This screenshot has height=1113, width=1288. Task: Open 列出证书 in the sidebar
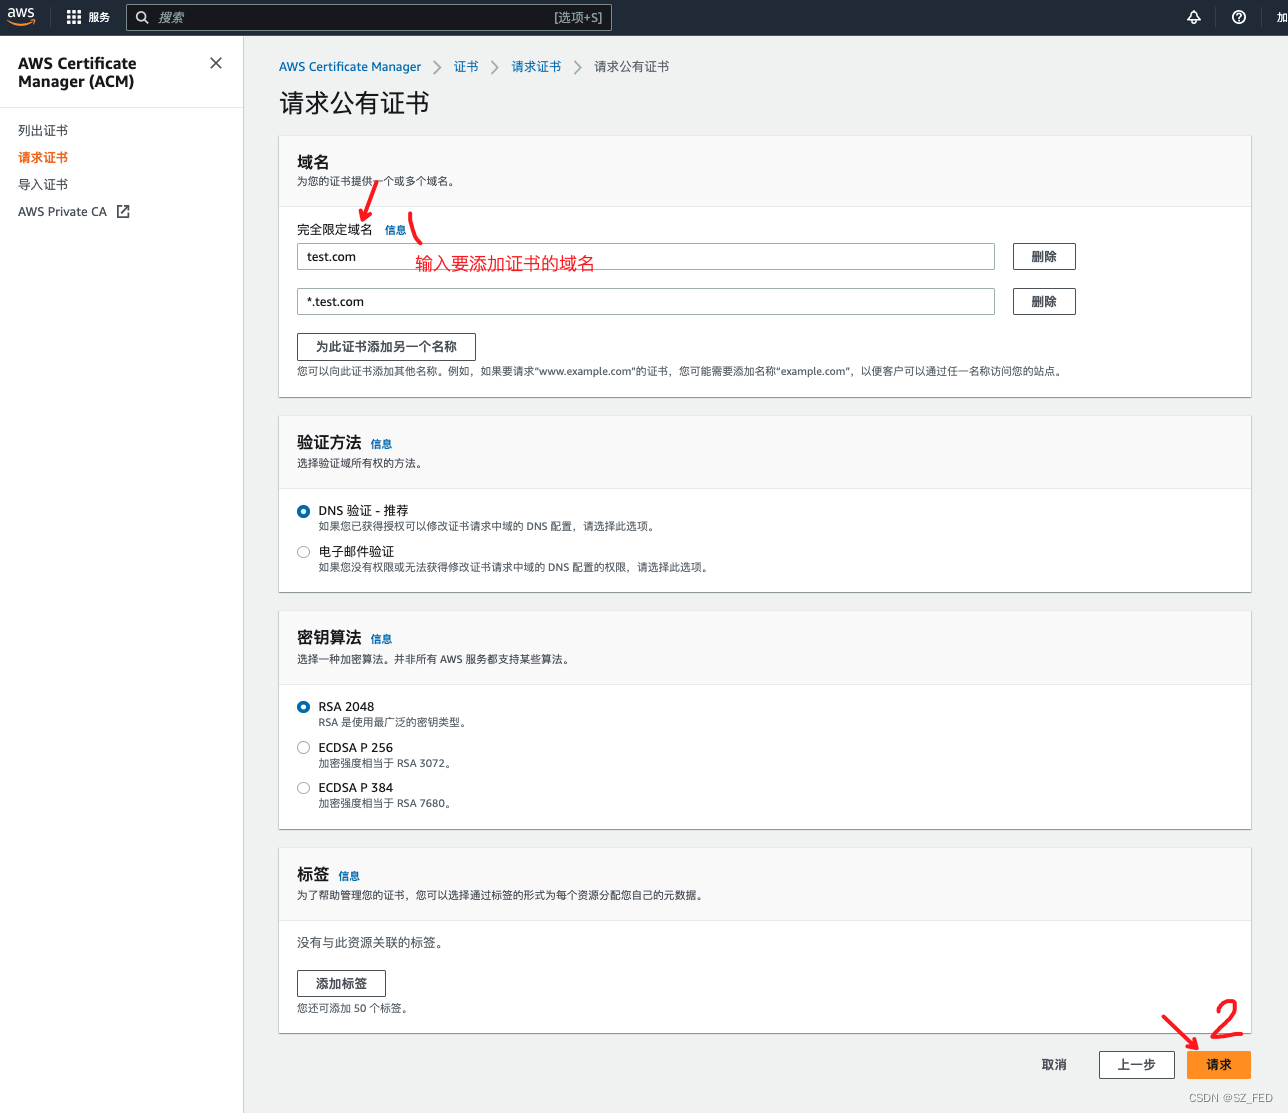pos(43,130)
